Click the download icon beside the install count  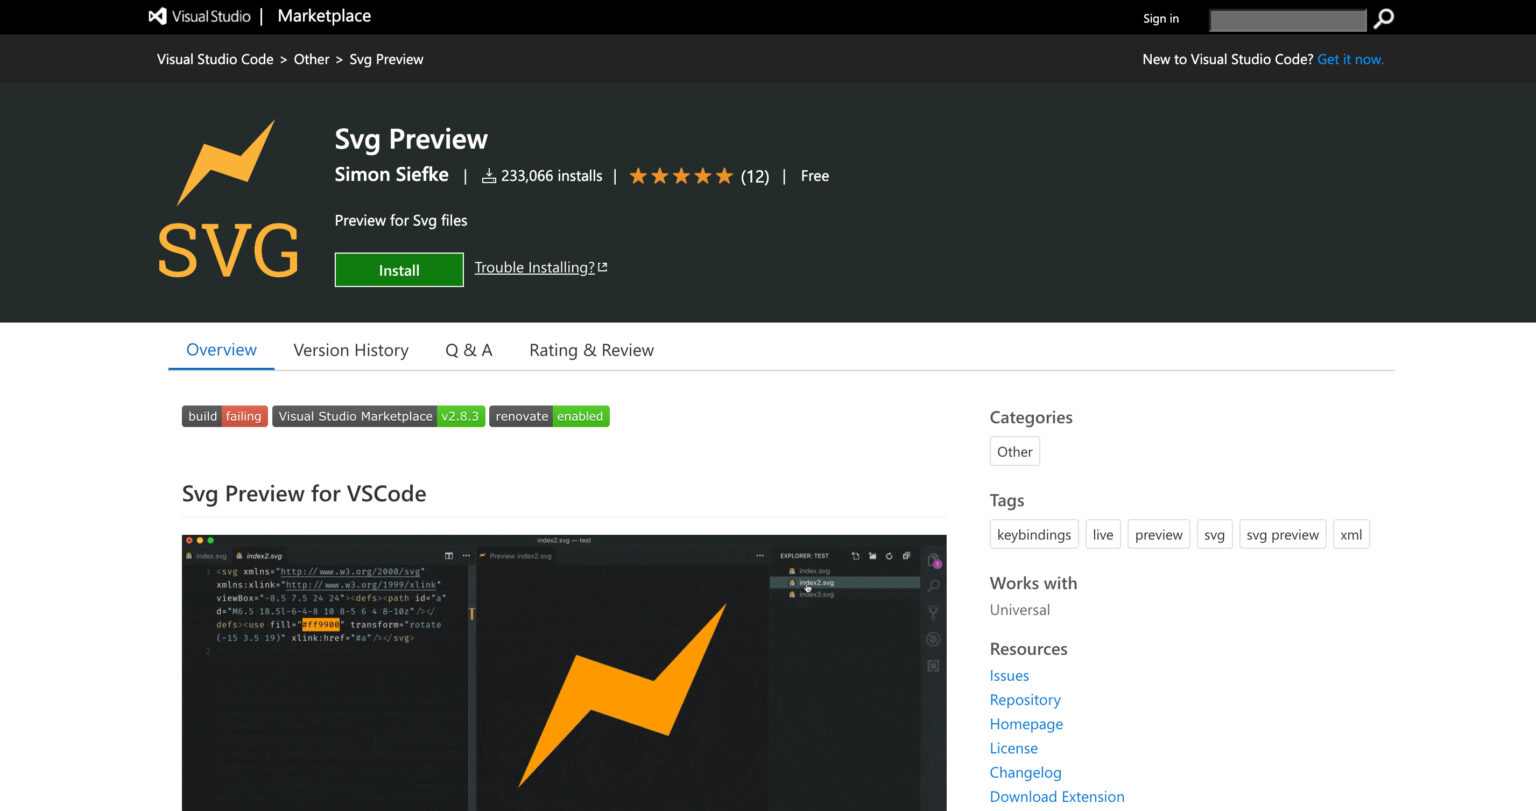(x=488, y=175)
